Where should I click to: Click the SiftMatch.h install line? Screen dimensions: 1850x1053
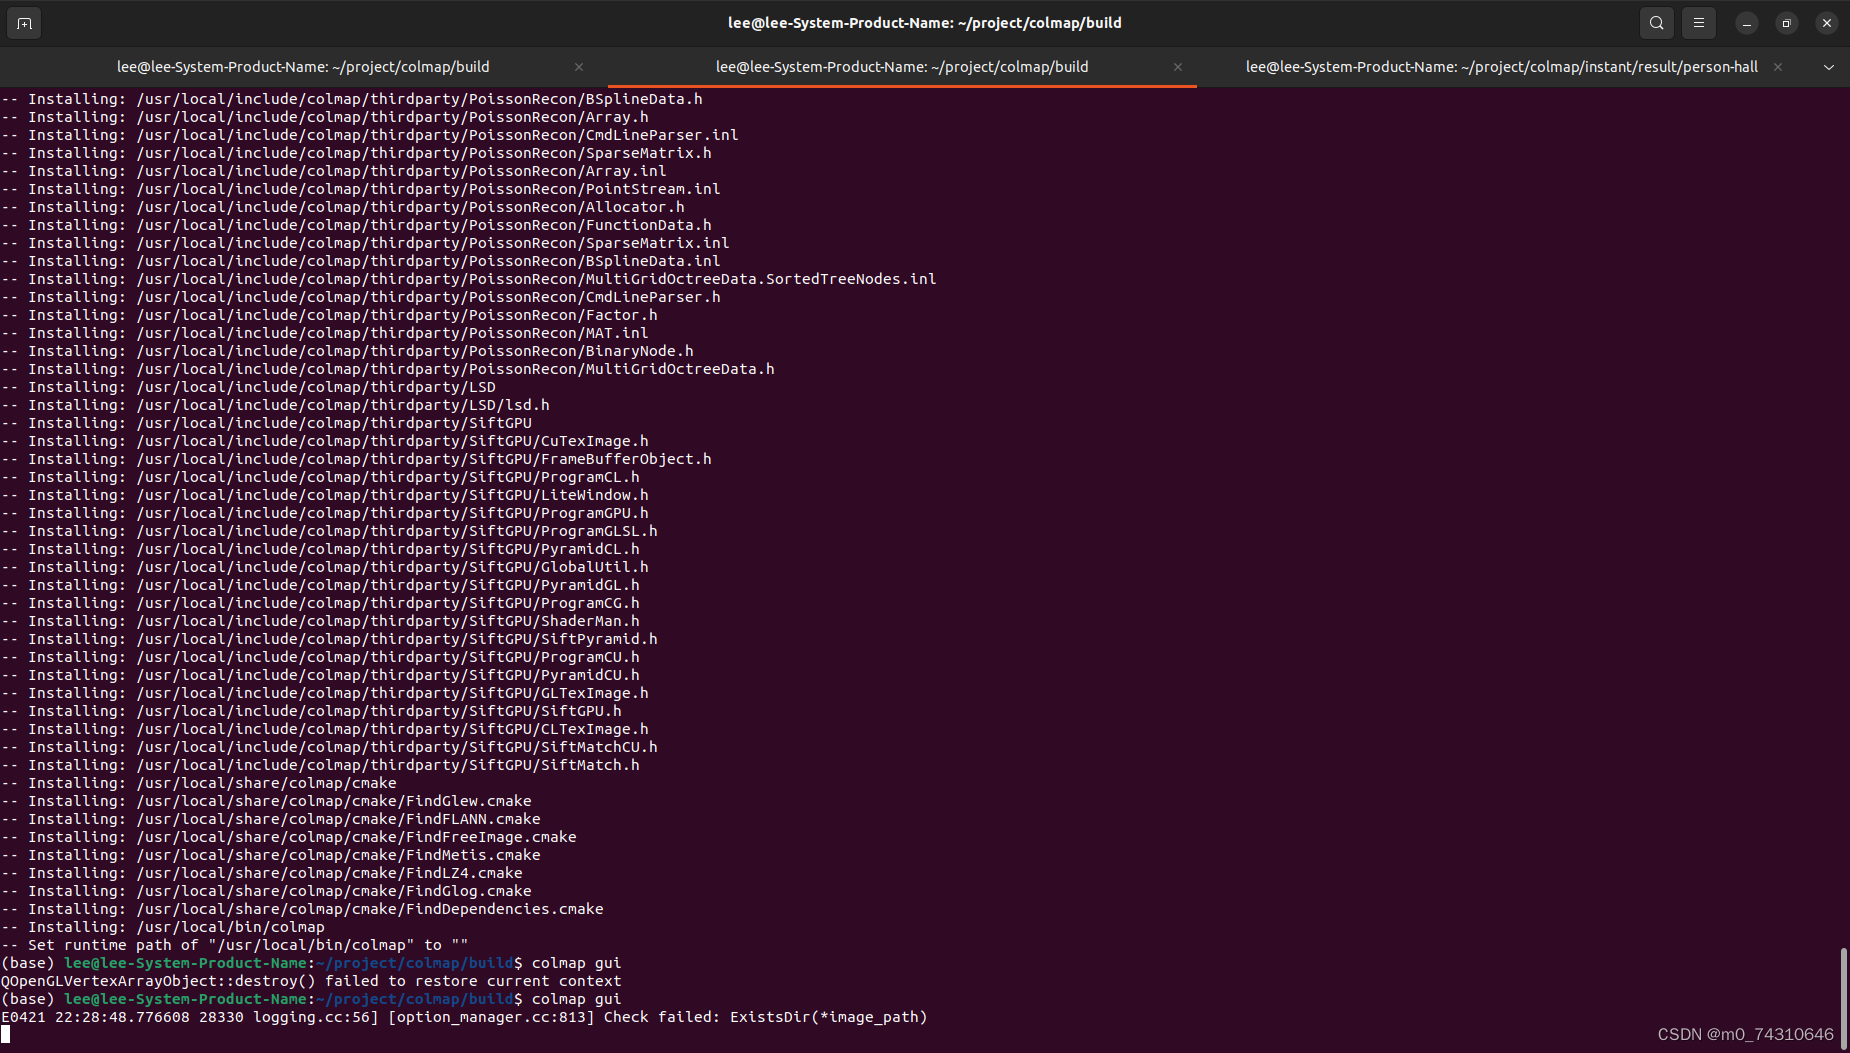pos(320,765)
